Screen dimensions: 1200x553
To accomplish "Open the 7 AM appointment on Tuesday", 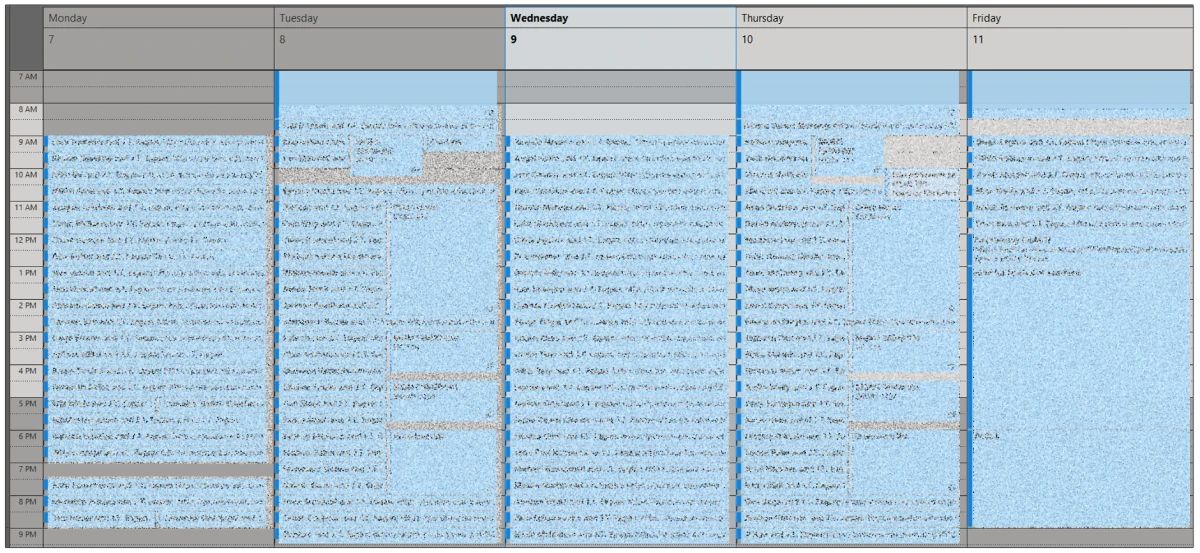I will [x=388, y=87].
